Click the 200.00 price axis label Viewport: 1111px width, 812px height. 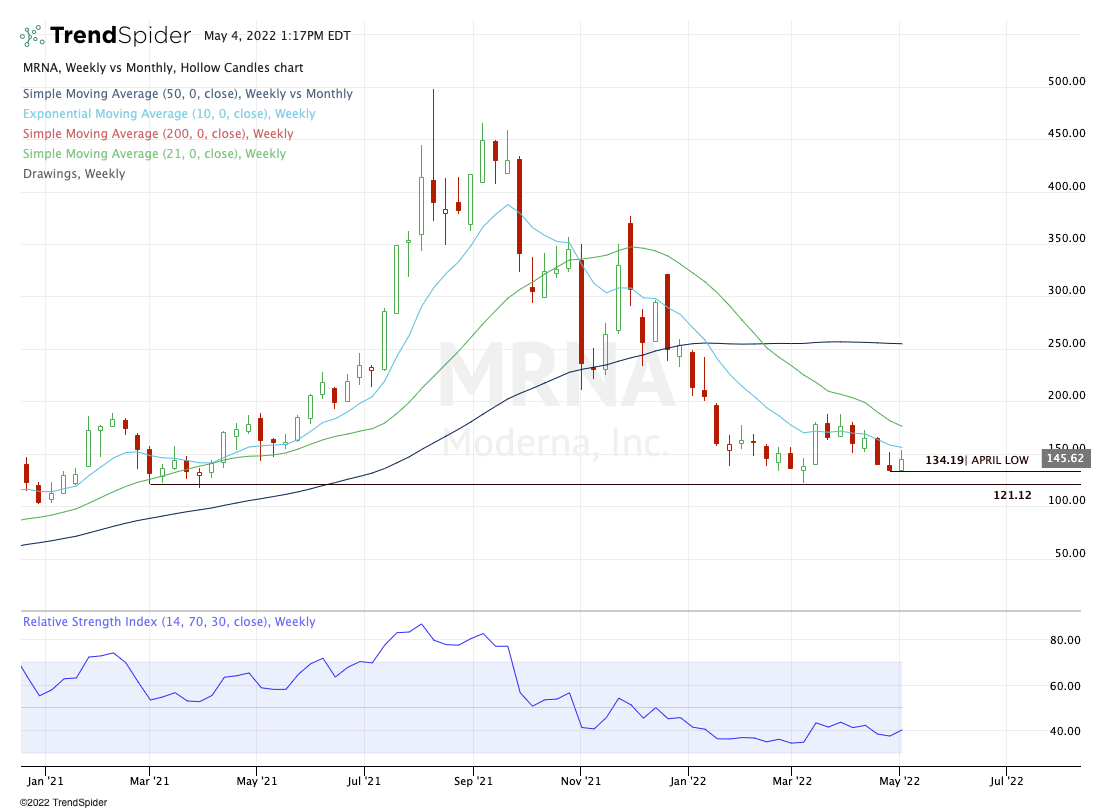click(1066, 395)
